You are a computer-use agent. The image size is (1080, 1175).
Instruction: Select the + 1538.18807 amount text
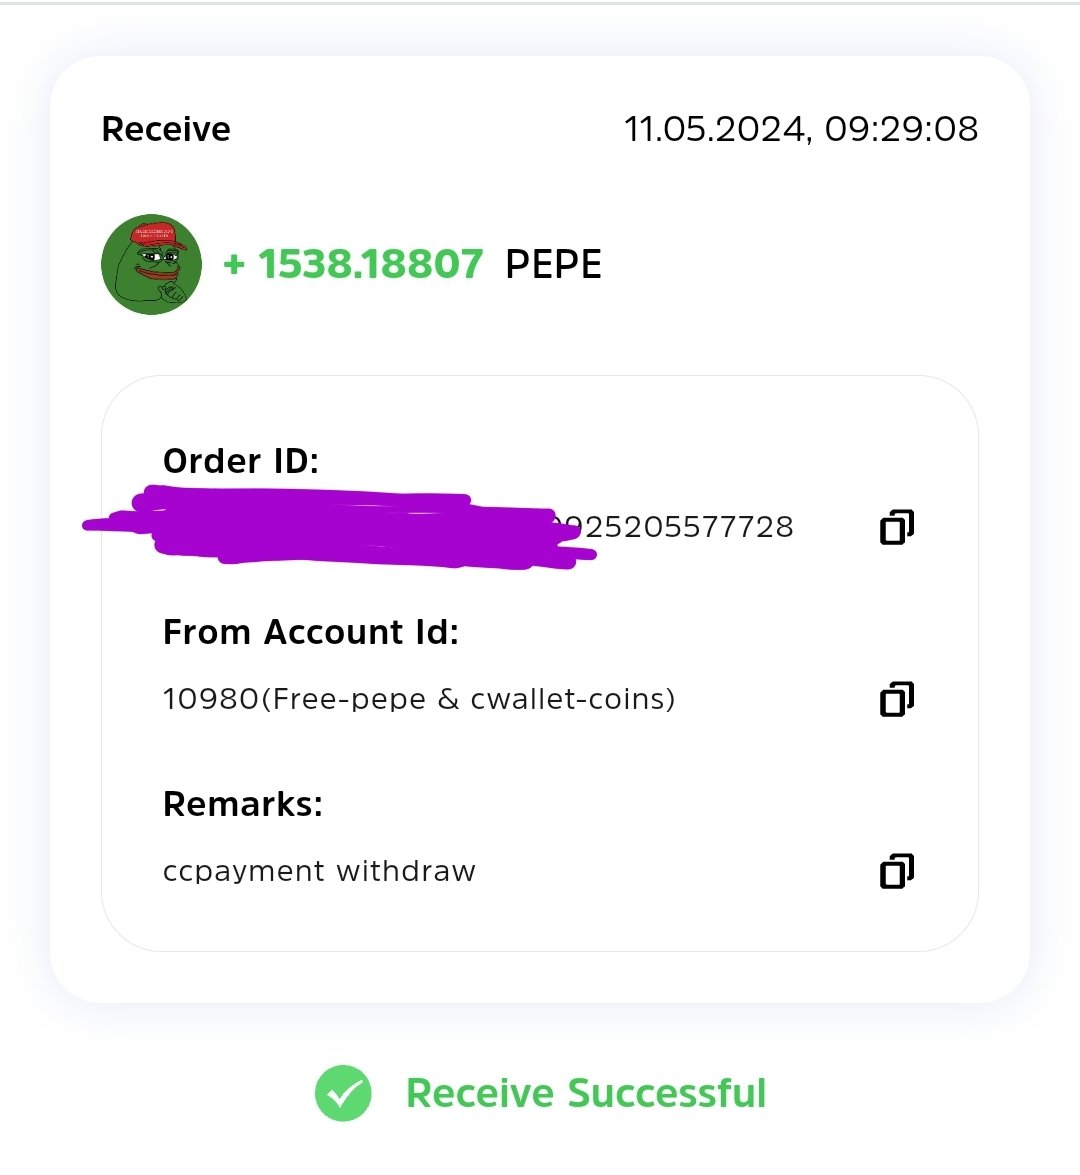[x=353, y=264]
